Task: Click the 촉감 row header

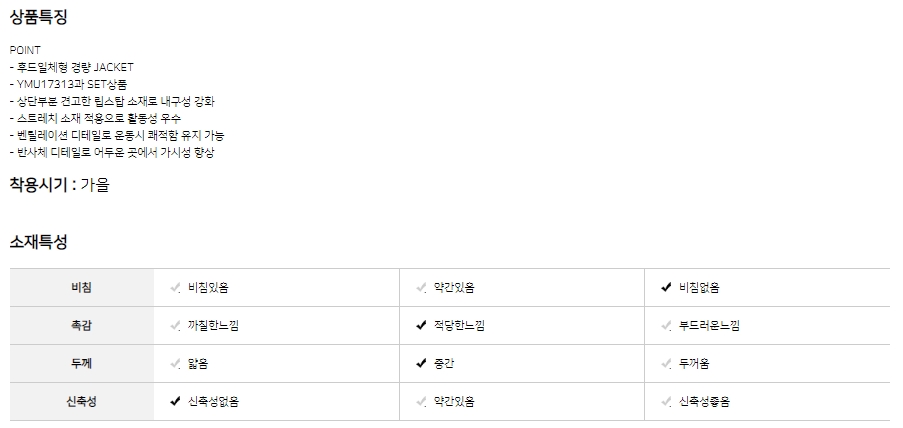Action: [82, 326]
